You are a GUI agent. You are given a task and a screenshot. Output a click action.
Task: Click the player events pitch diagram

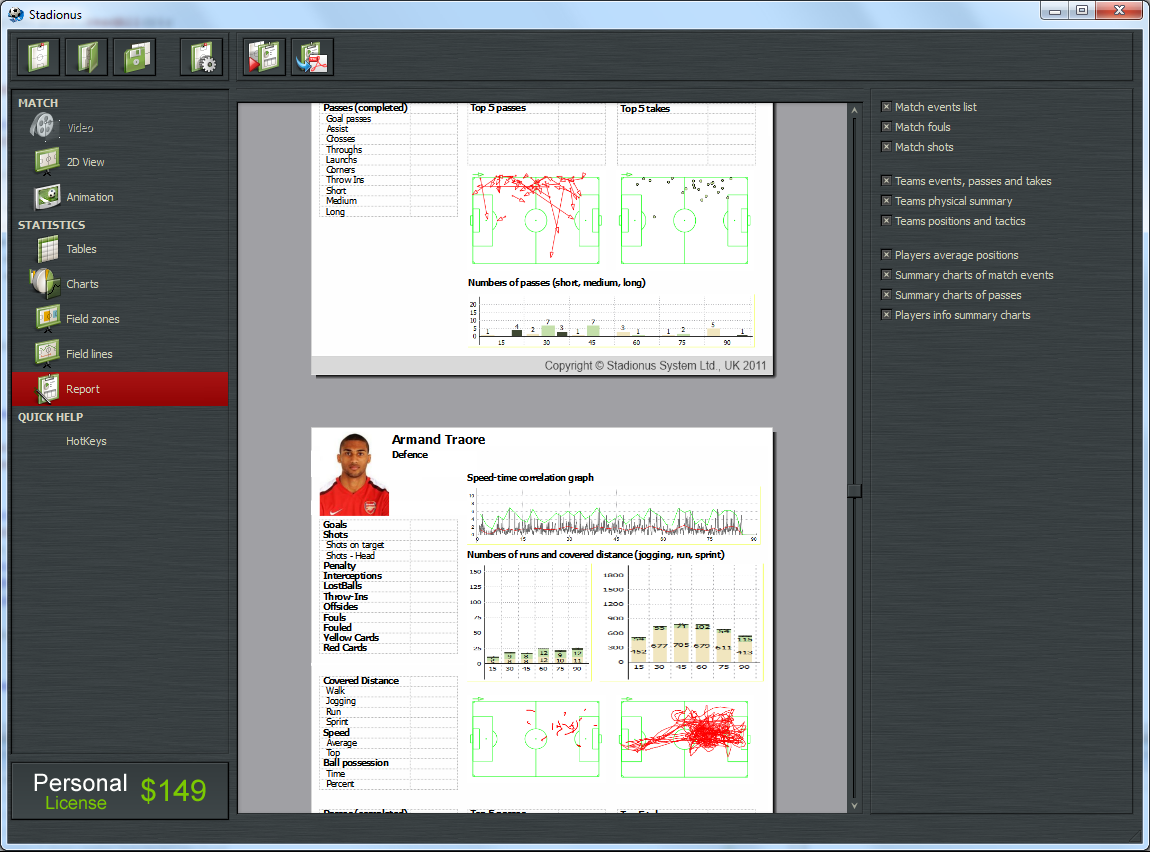536,738
